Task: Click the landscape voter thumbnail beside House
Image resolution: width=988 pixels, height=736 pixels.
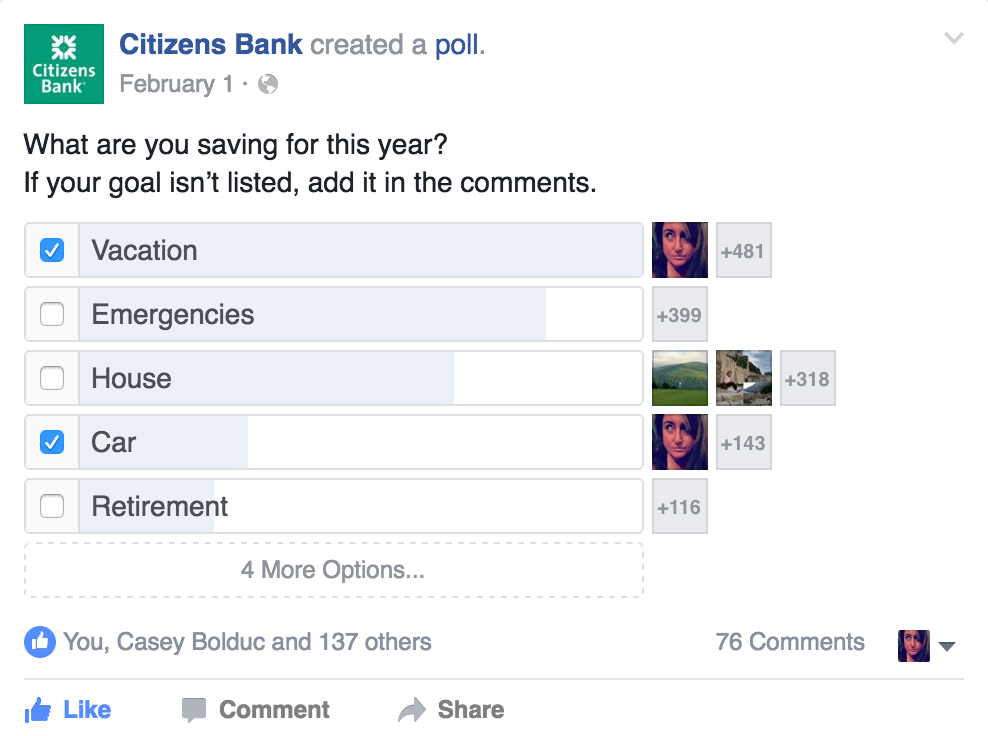Action: 680,378
